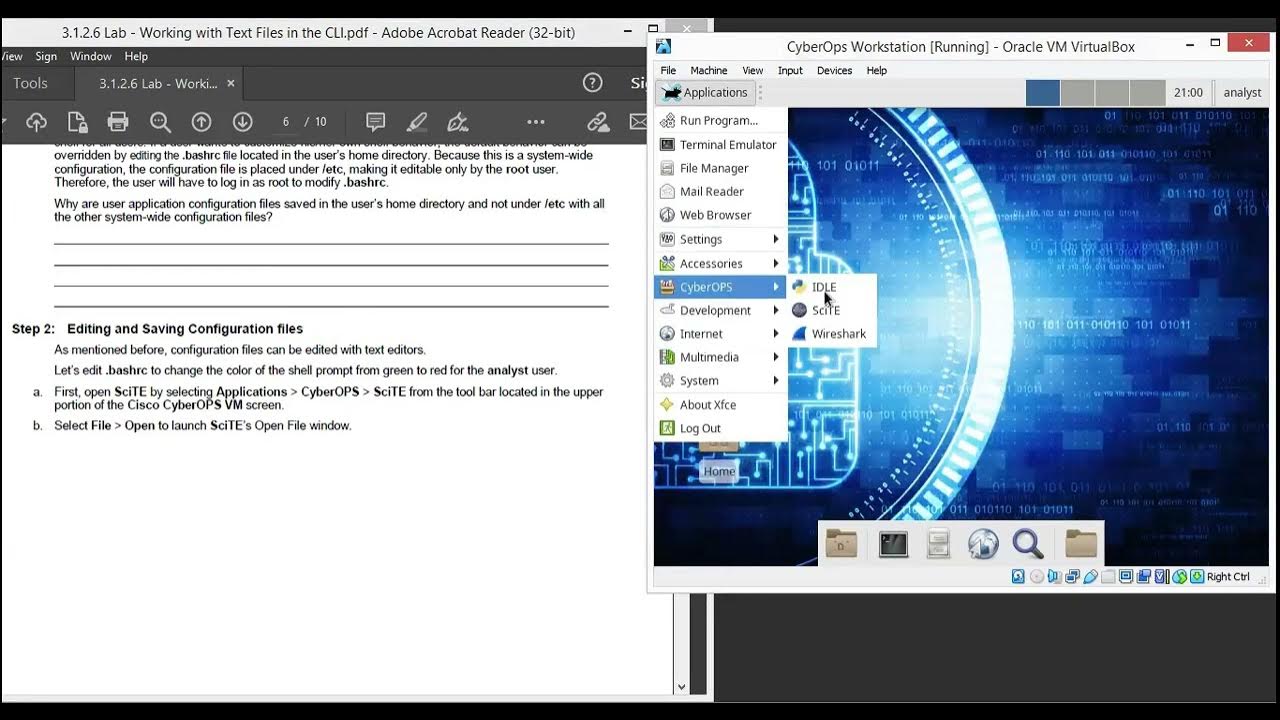Launch IDLE from CyberOPS submenu
1280x720 pixels.
(x=832, y=287)
